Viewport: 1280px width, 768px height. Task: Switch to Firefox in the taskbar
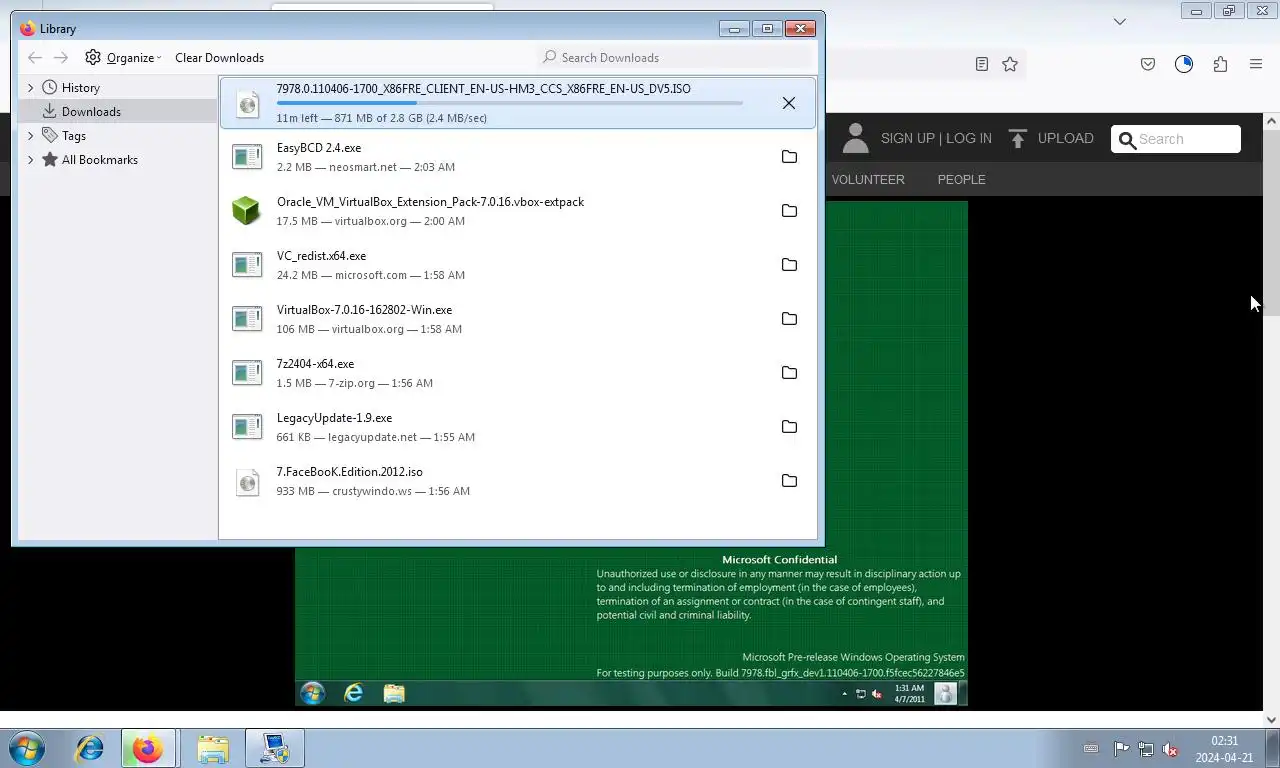148,748
